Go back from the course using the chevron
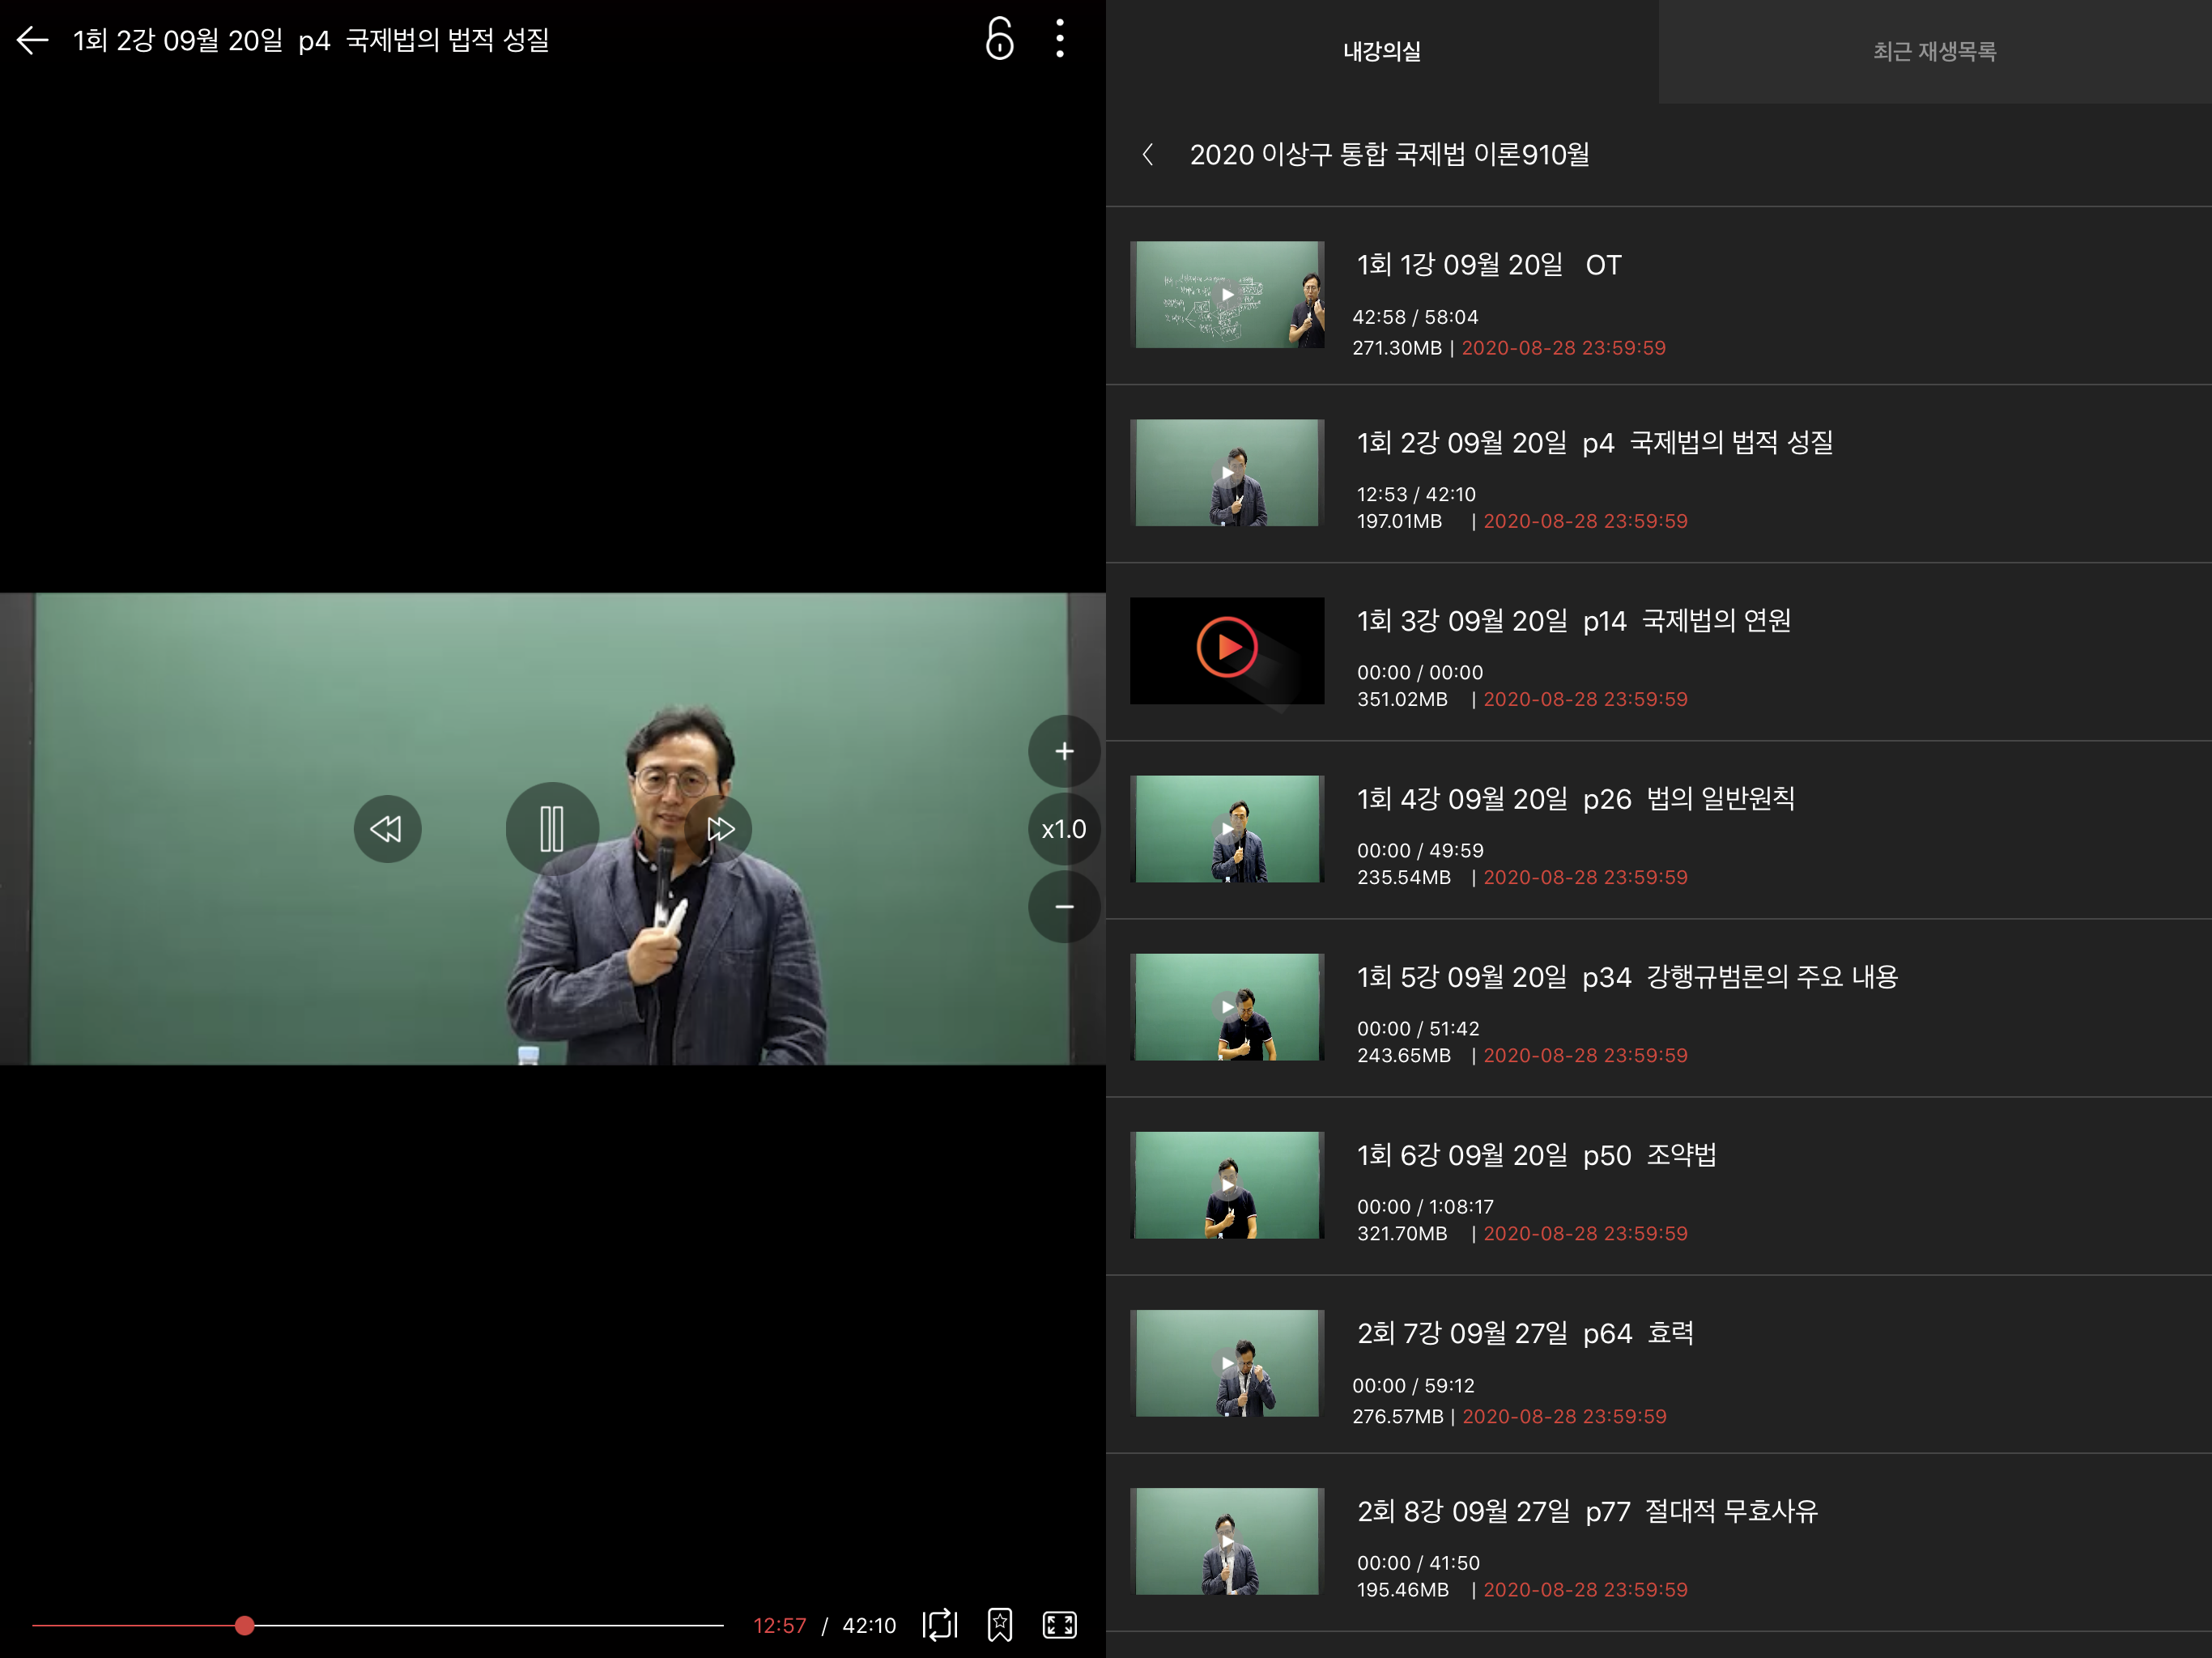This screenshot has width=2212, height=1658. [x=1148, y=155]
